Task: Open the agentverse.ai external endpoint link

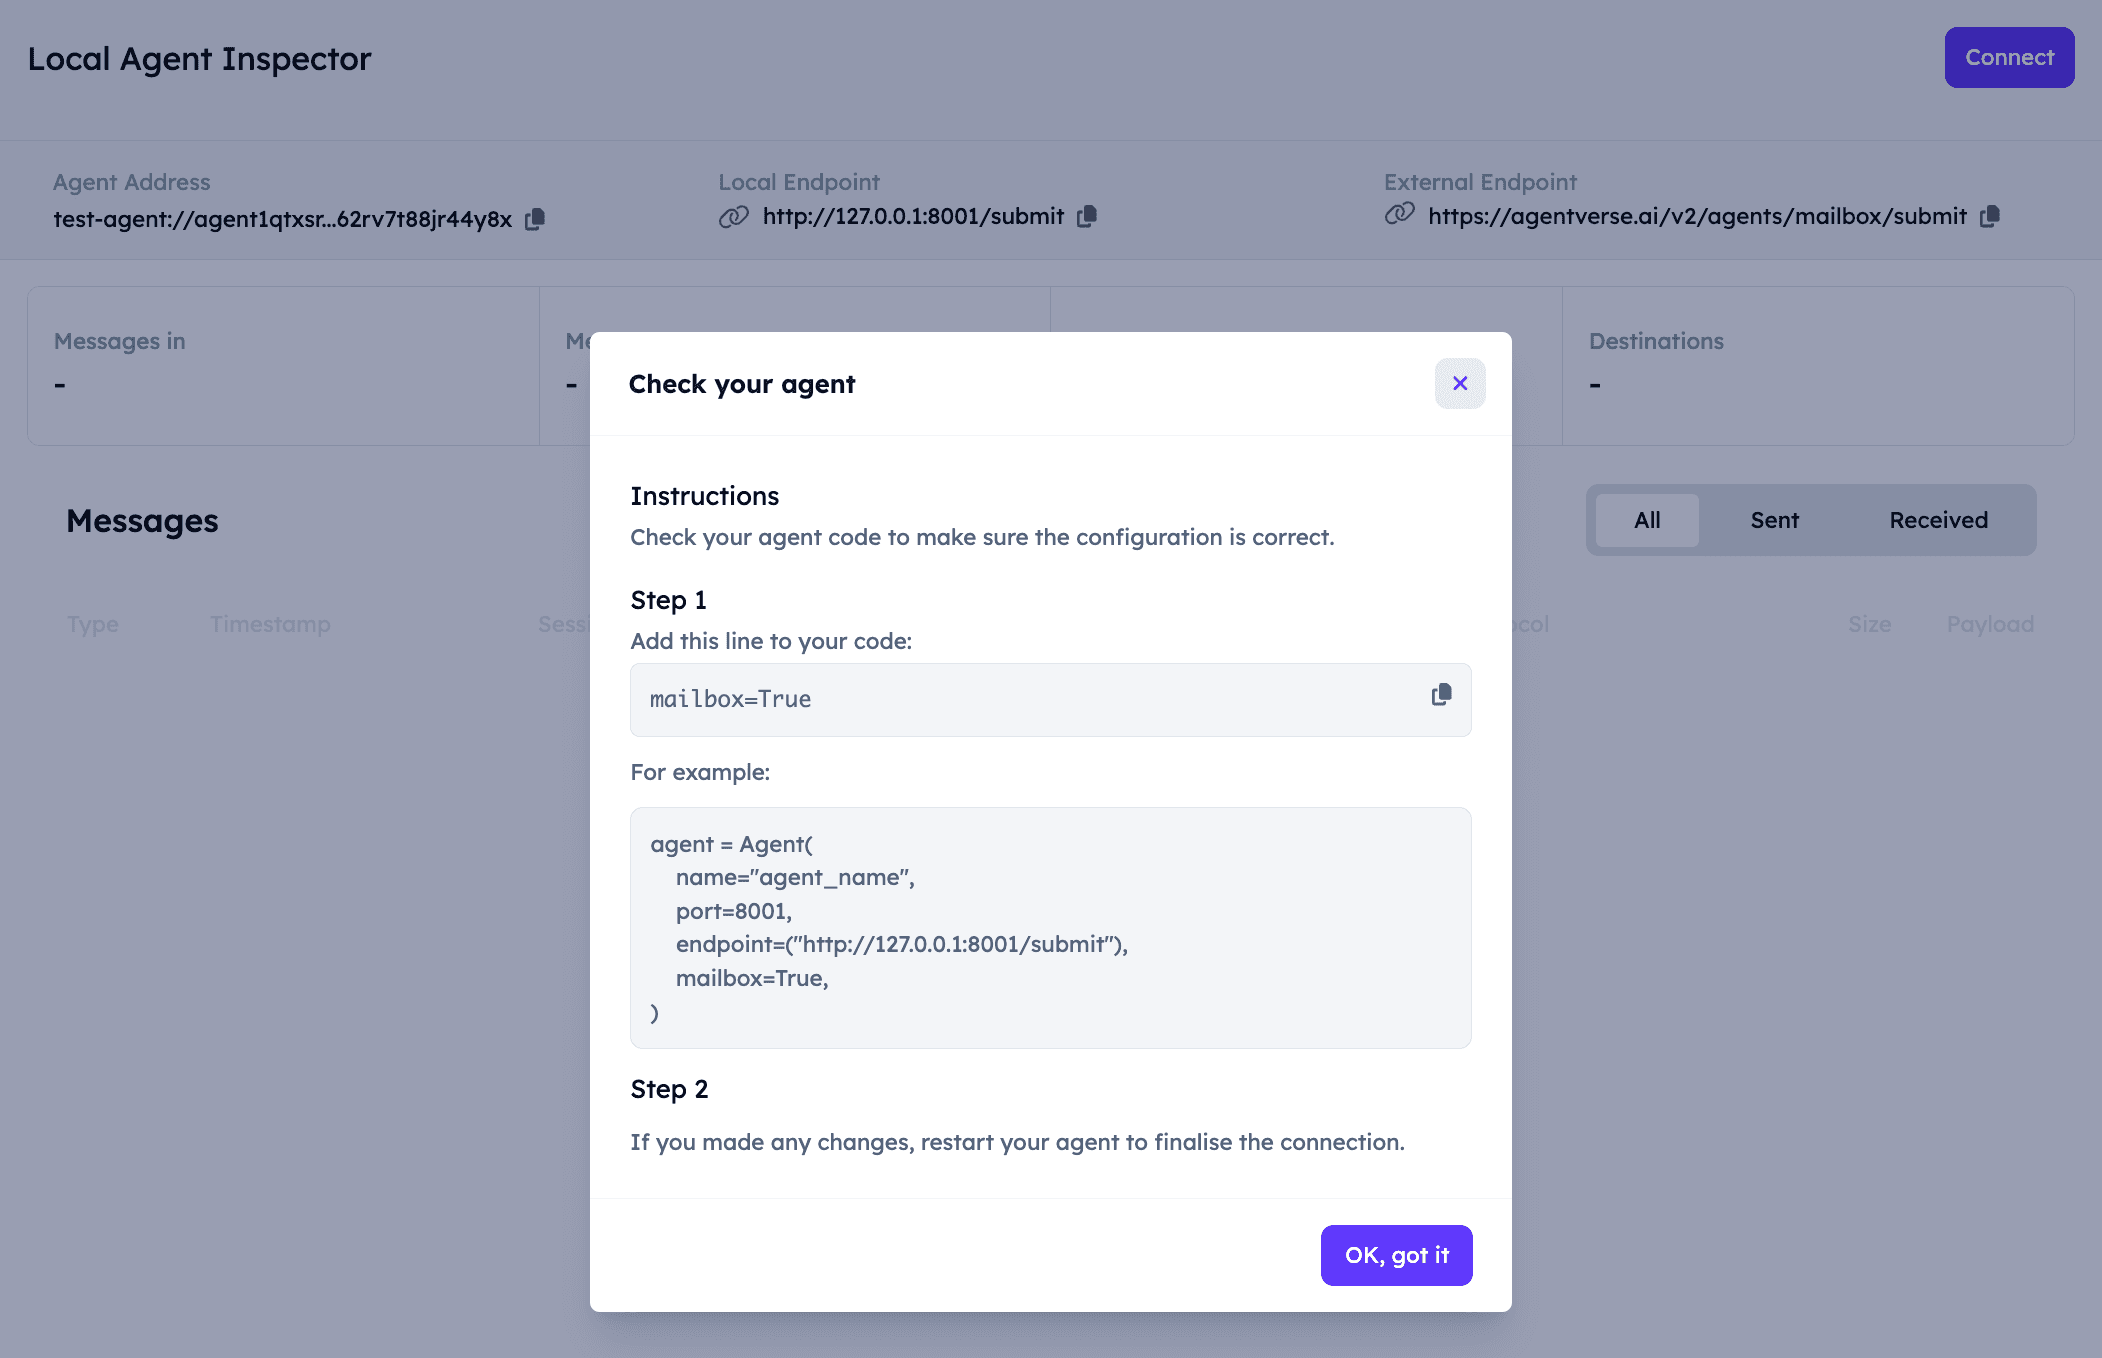Action: [1697, 216]
